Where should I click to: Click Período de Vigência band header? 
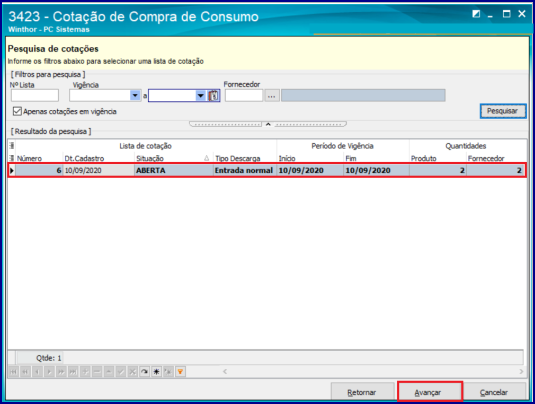[343, 146]
